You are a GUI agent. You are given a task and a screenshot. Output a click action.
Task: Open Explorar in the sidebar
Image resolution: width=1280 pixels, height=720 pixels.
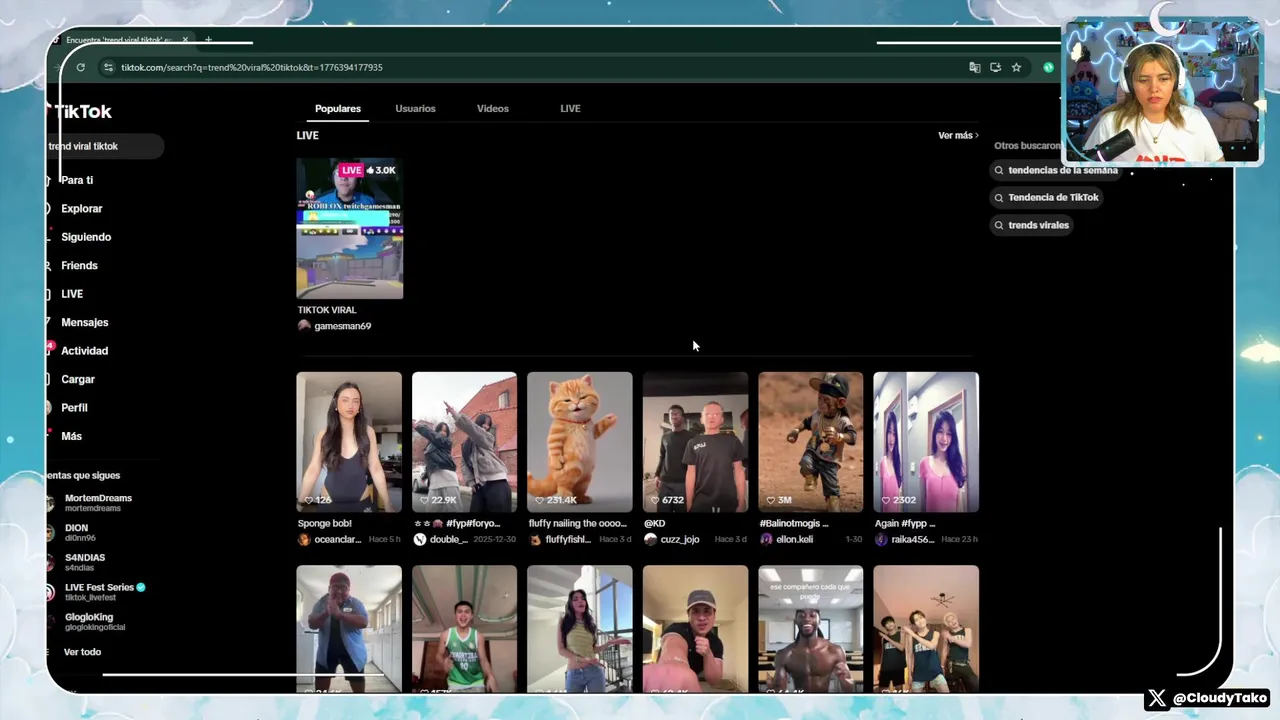[81, 209]
